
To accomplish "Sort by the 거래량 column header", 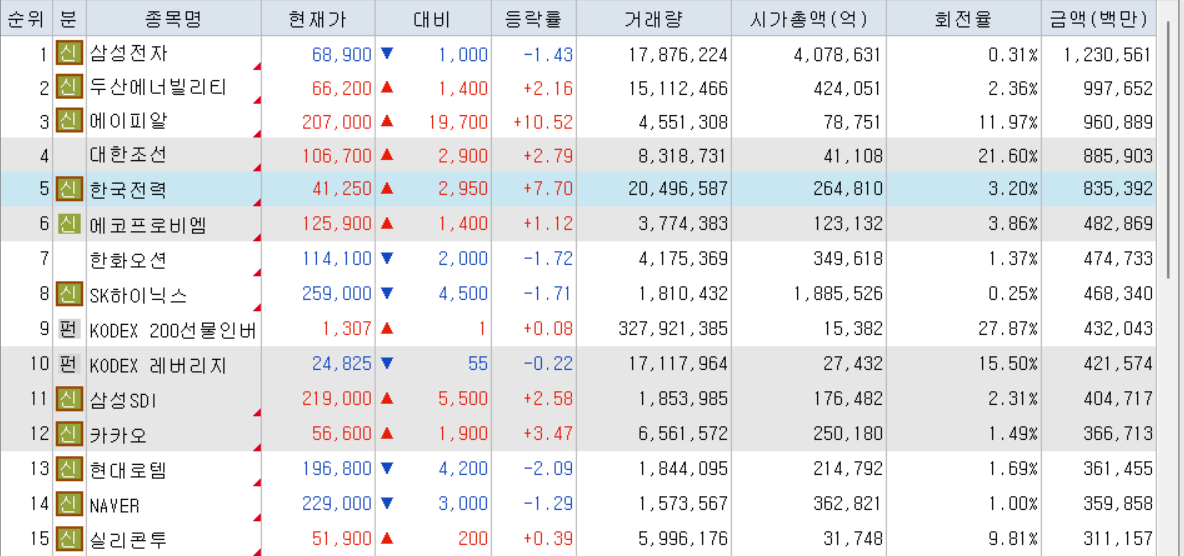I will pos(653,19).
